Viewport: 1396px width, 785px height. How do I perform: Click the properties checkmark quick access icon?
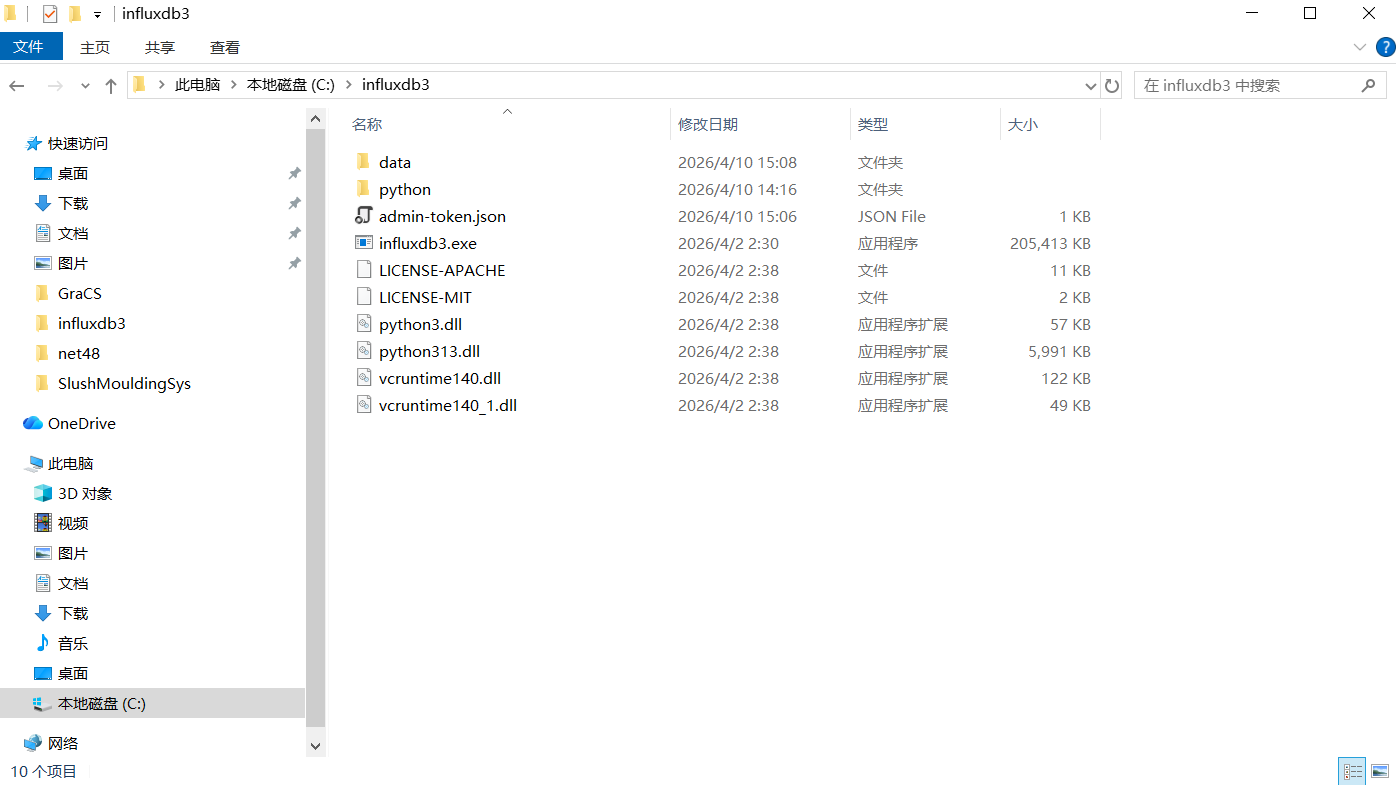(50, 14)
